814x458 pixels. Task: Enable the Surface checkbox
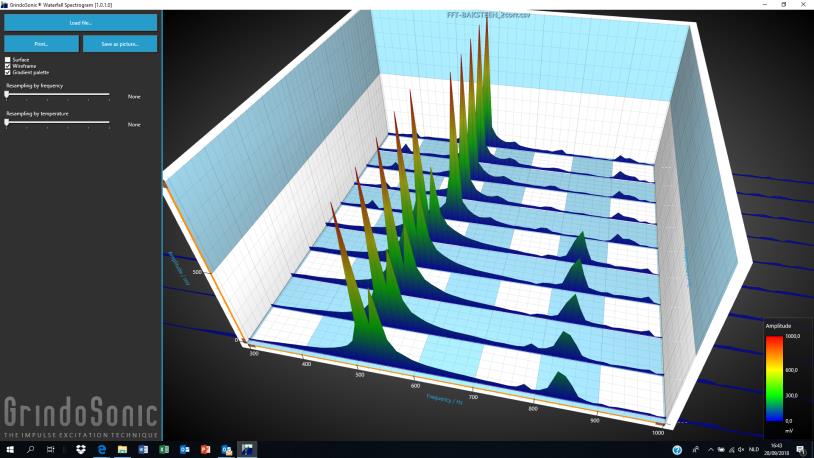(8, 60)
